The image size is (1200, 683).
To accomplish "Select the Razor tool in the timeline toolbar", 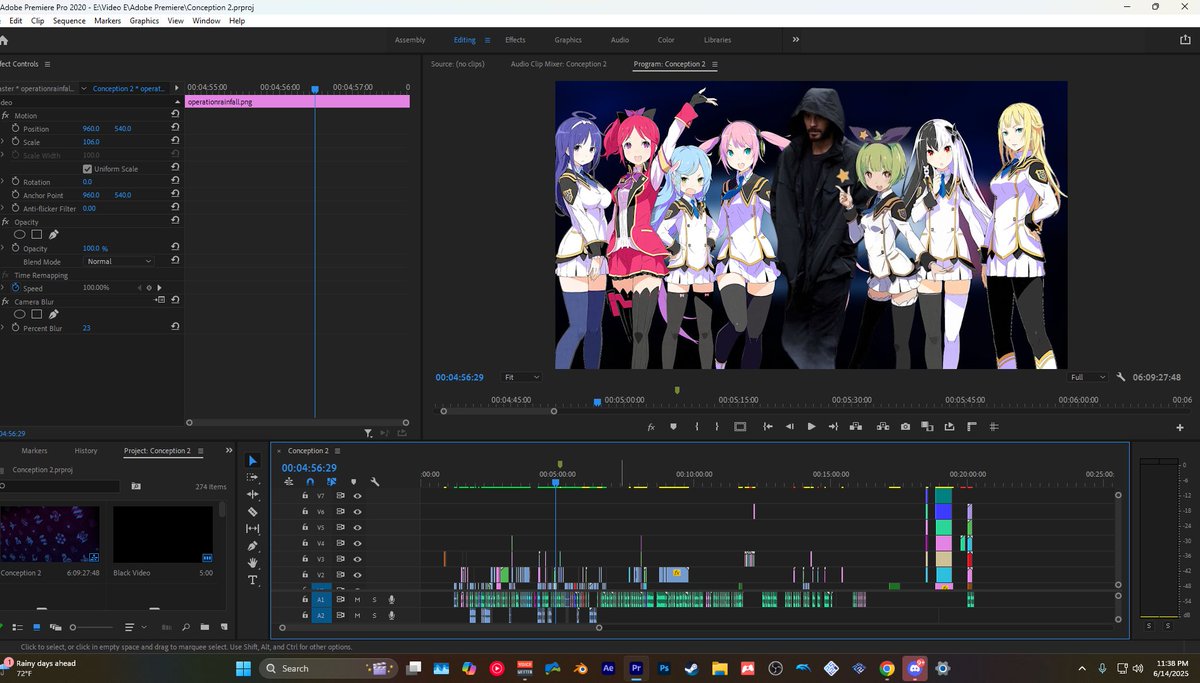I will [253, 512].
